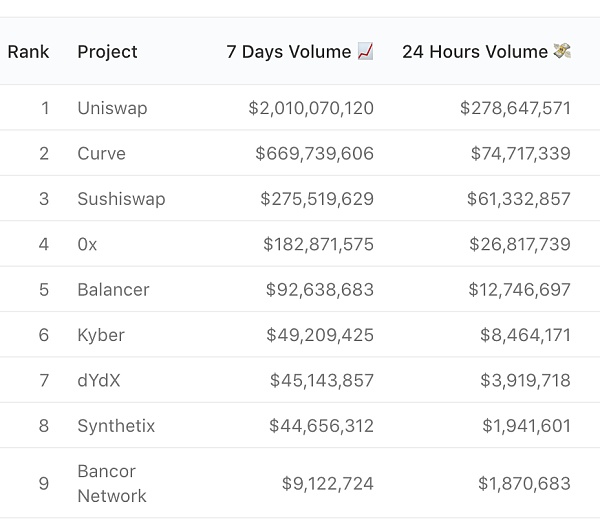The height and width of the screenshot is (524, 600).
Task: Open the Balancer project
Action: coord(113,290)
